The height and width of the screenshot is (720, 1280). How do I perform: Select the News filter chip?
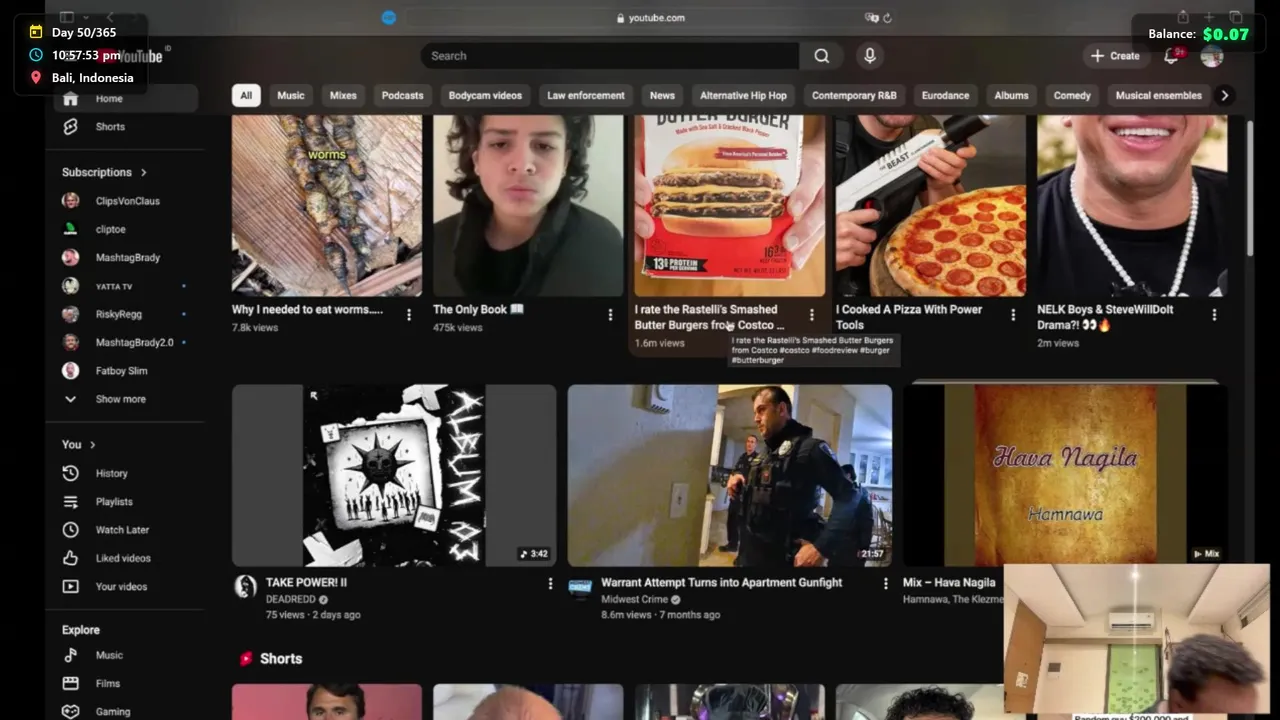tap(662, 95)
